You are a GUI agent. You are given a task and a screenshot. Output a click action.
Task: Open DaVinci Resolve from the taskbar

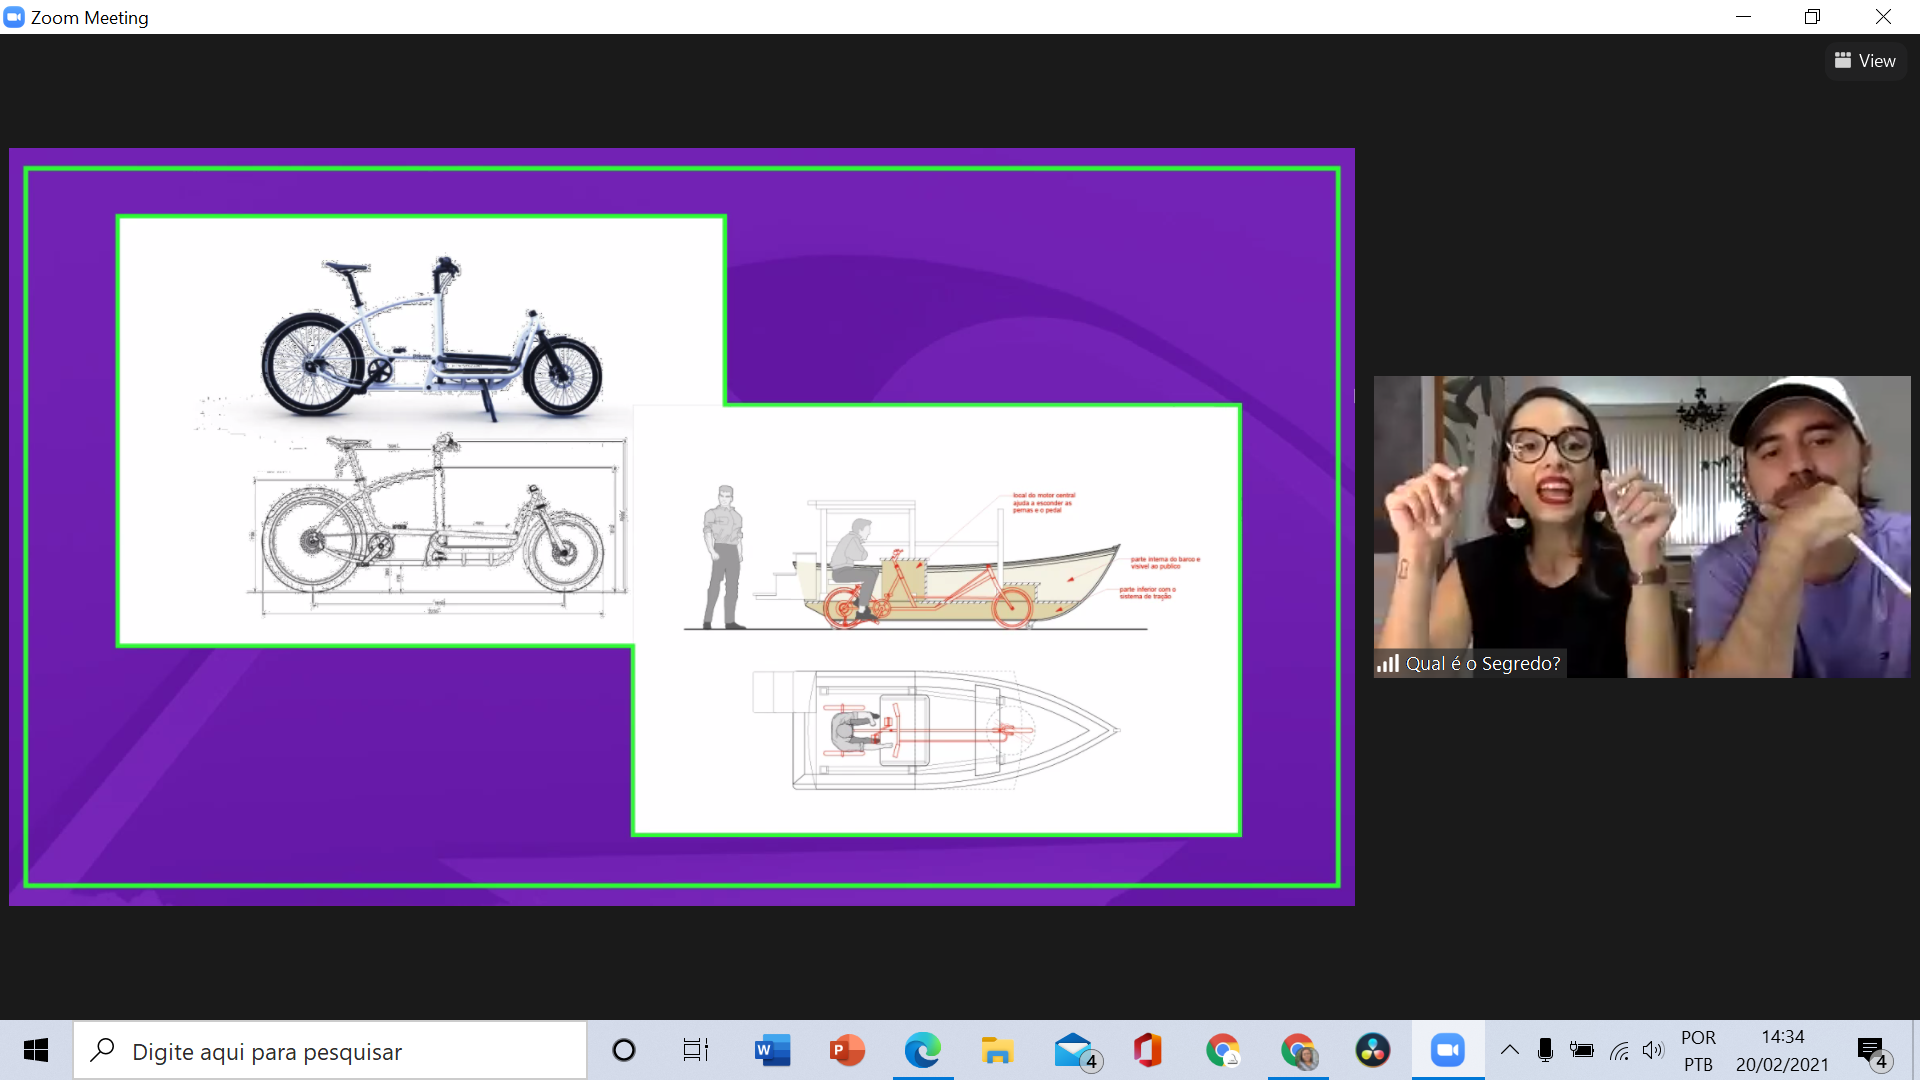[1373, 1050]
